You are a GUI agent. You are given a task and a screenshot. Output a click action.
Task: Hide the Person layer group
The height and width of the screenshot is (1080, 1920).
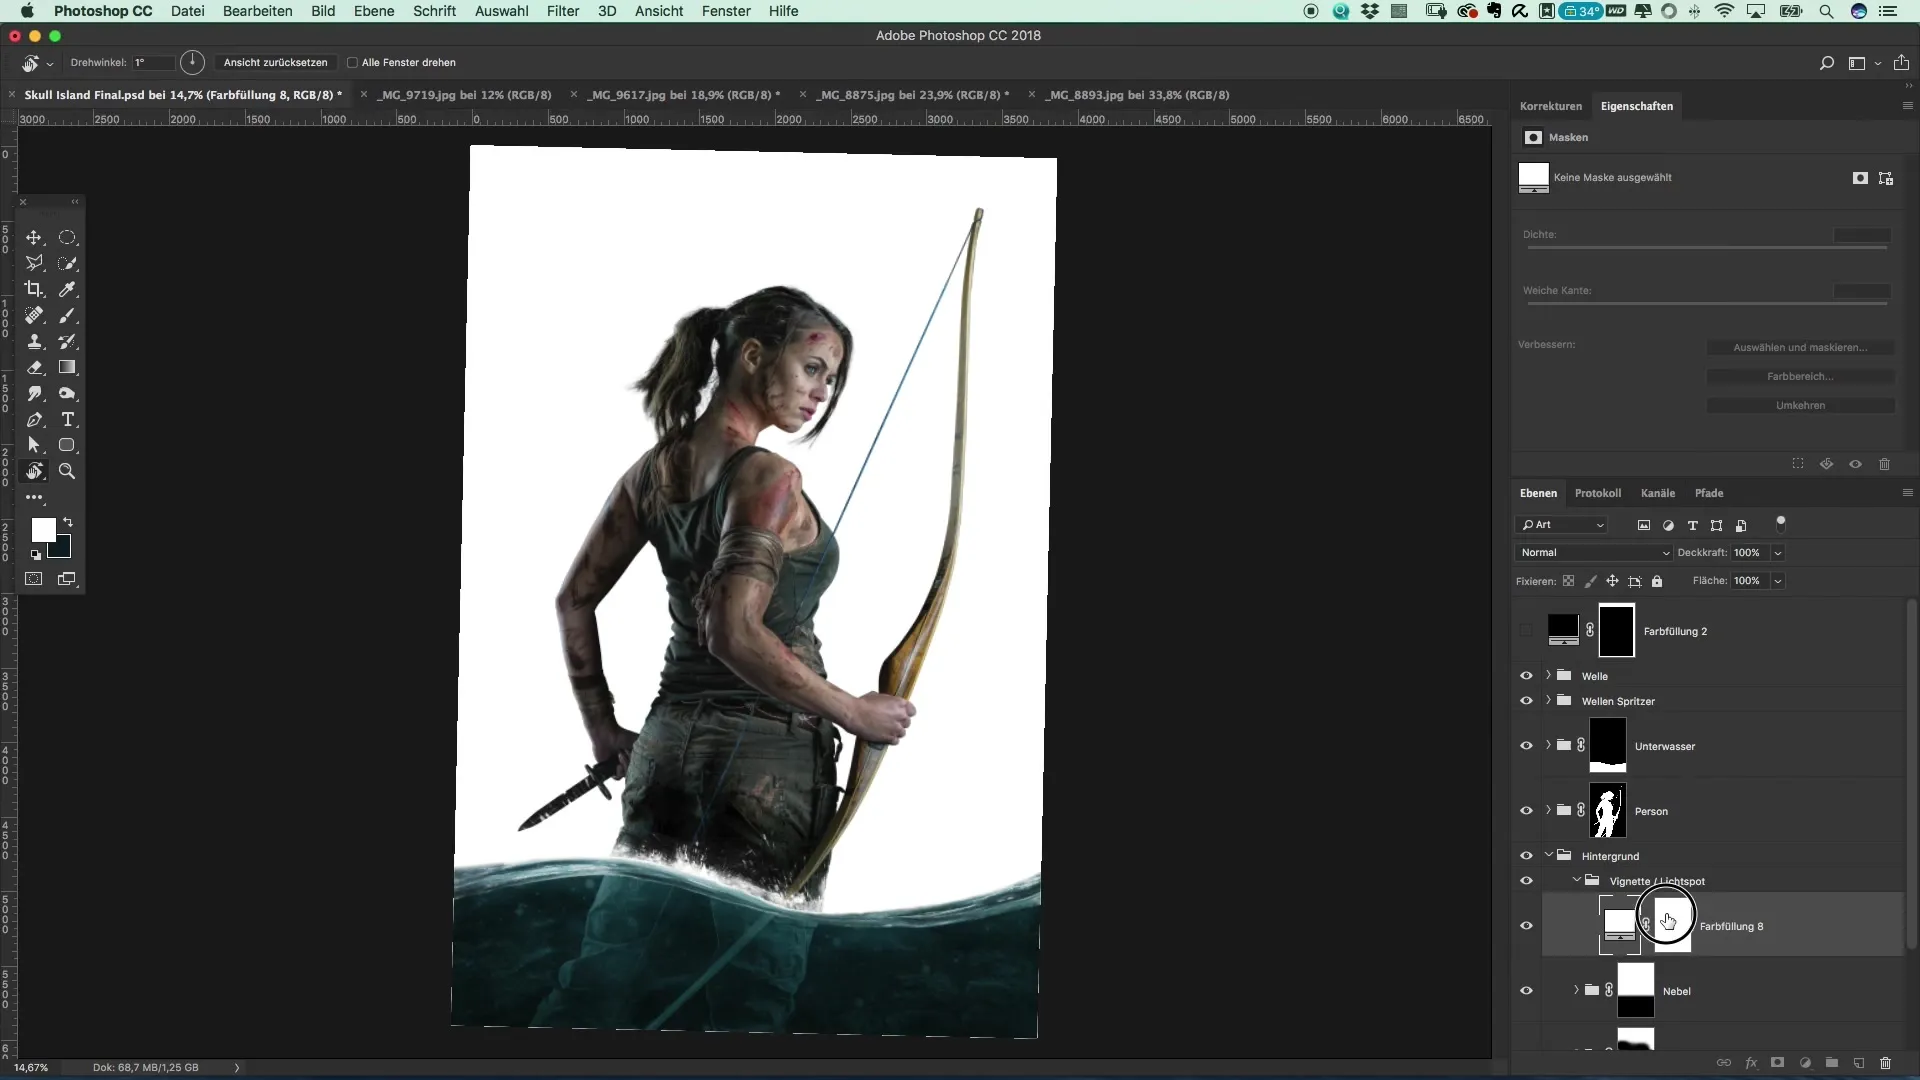[1526, 811]
